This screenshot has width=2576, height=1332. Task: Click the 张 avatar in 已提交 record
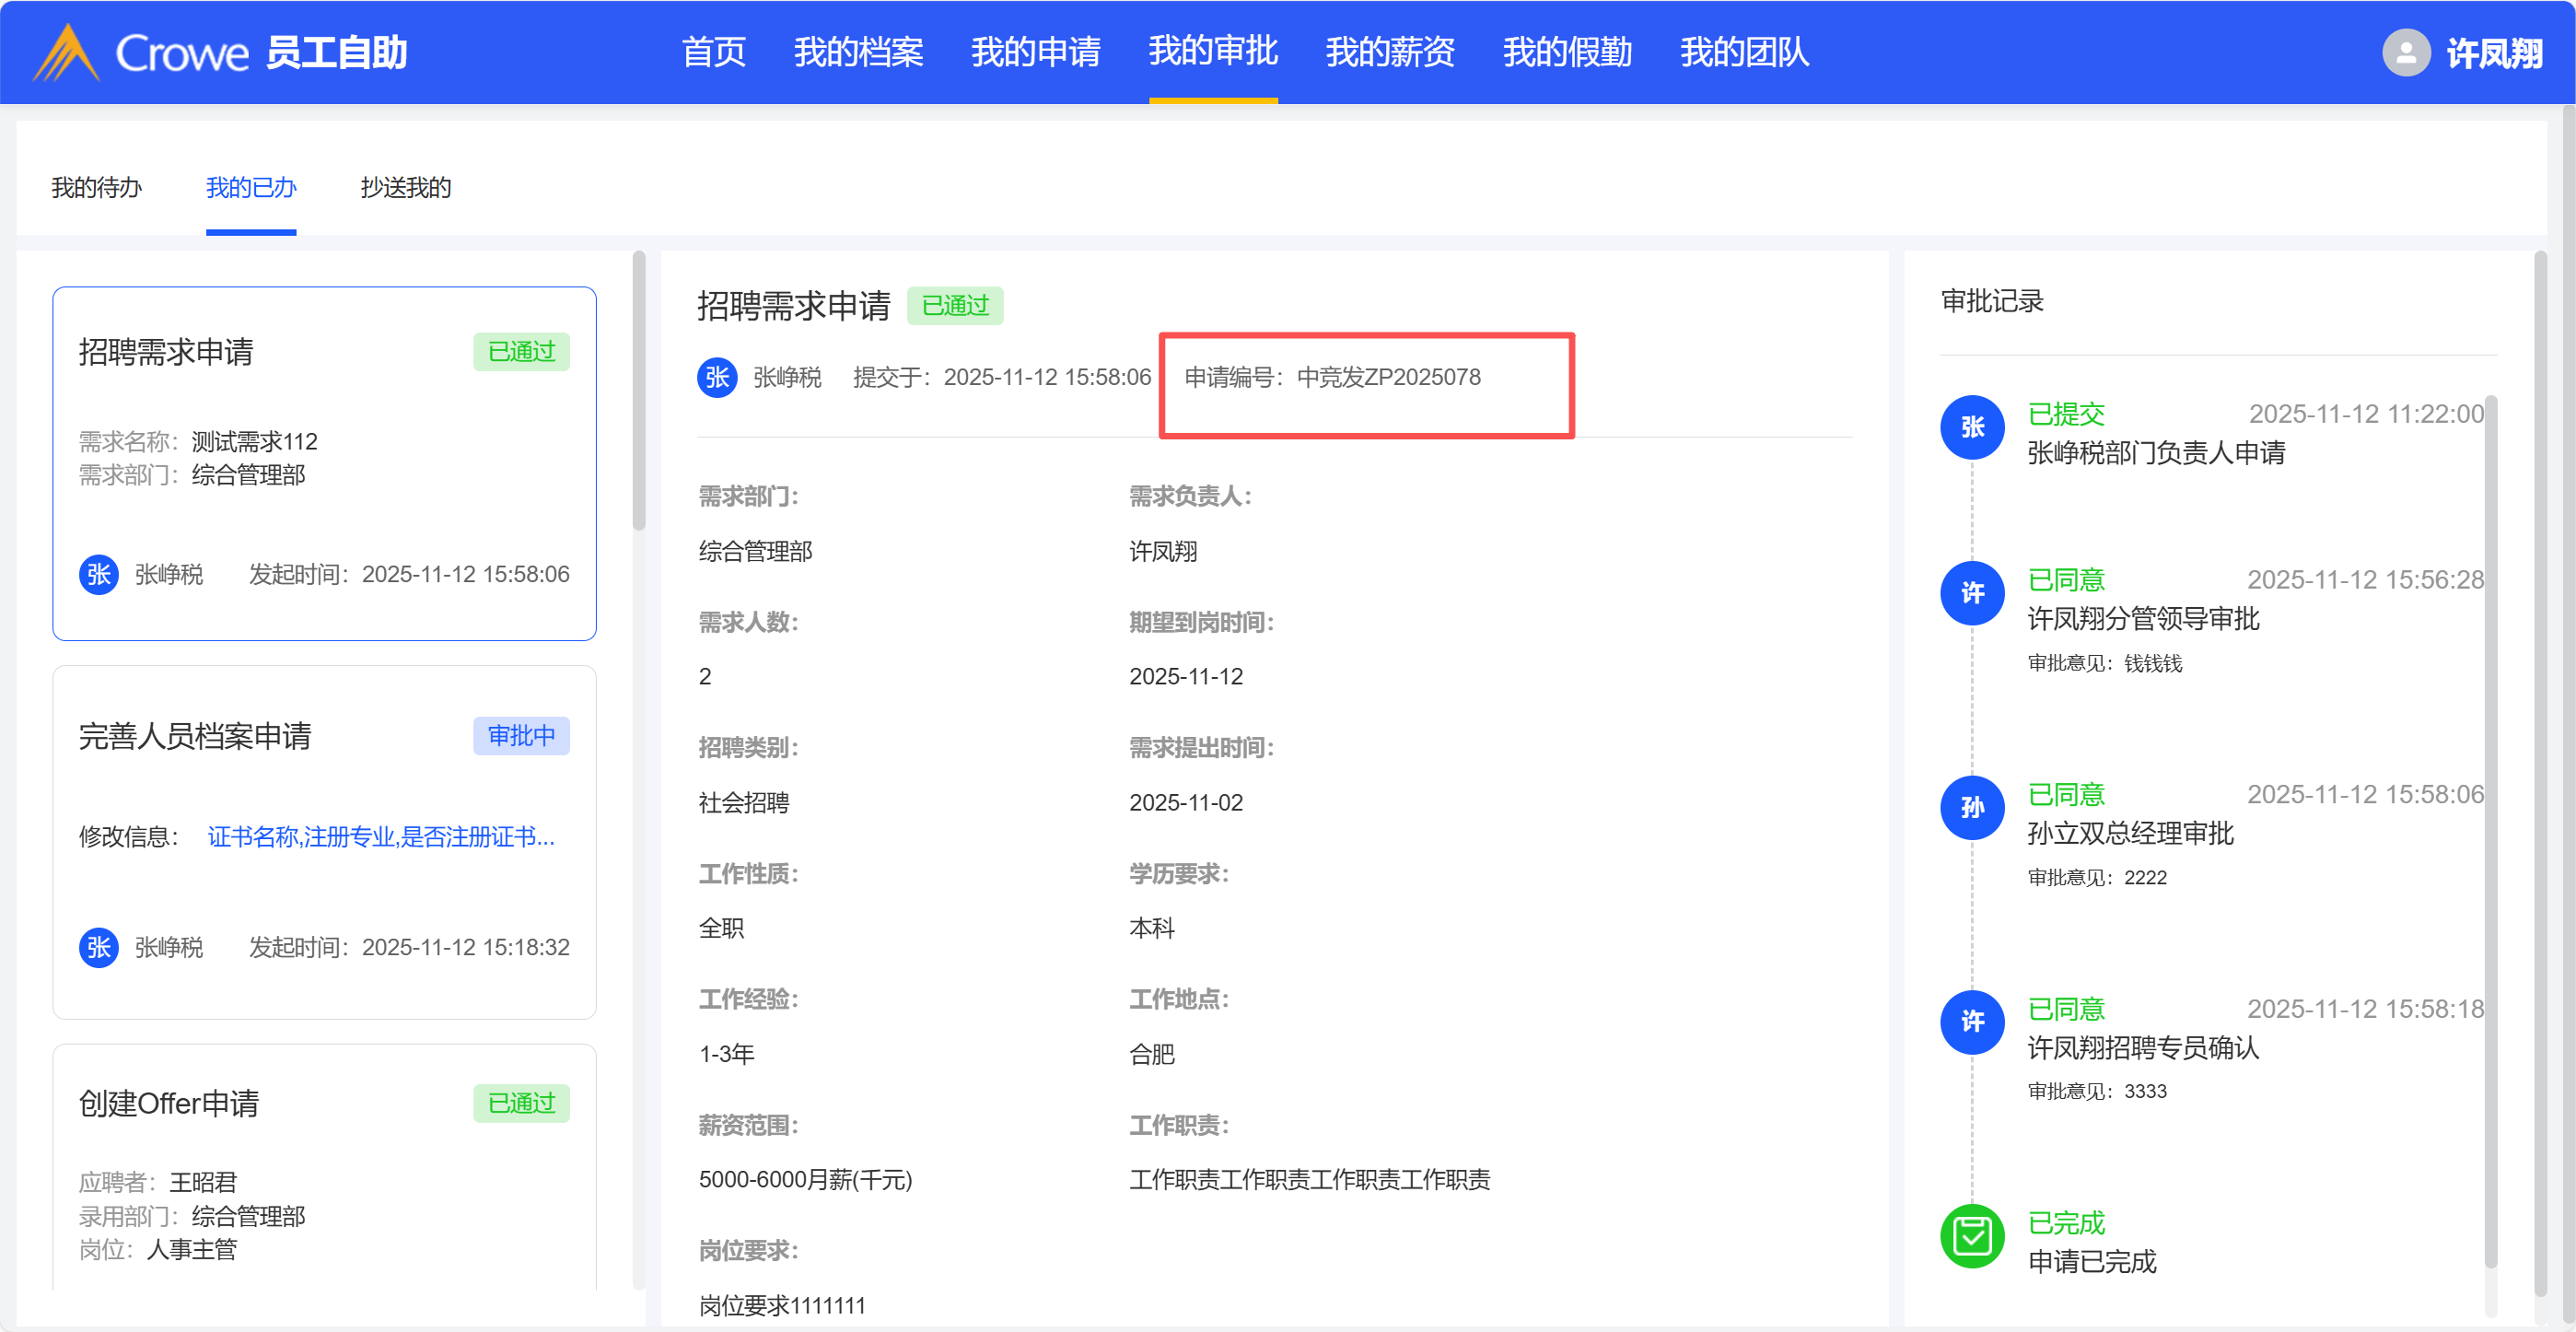point(1971,428)
